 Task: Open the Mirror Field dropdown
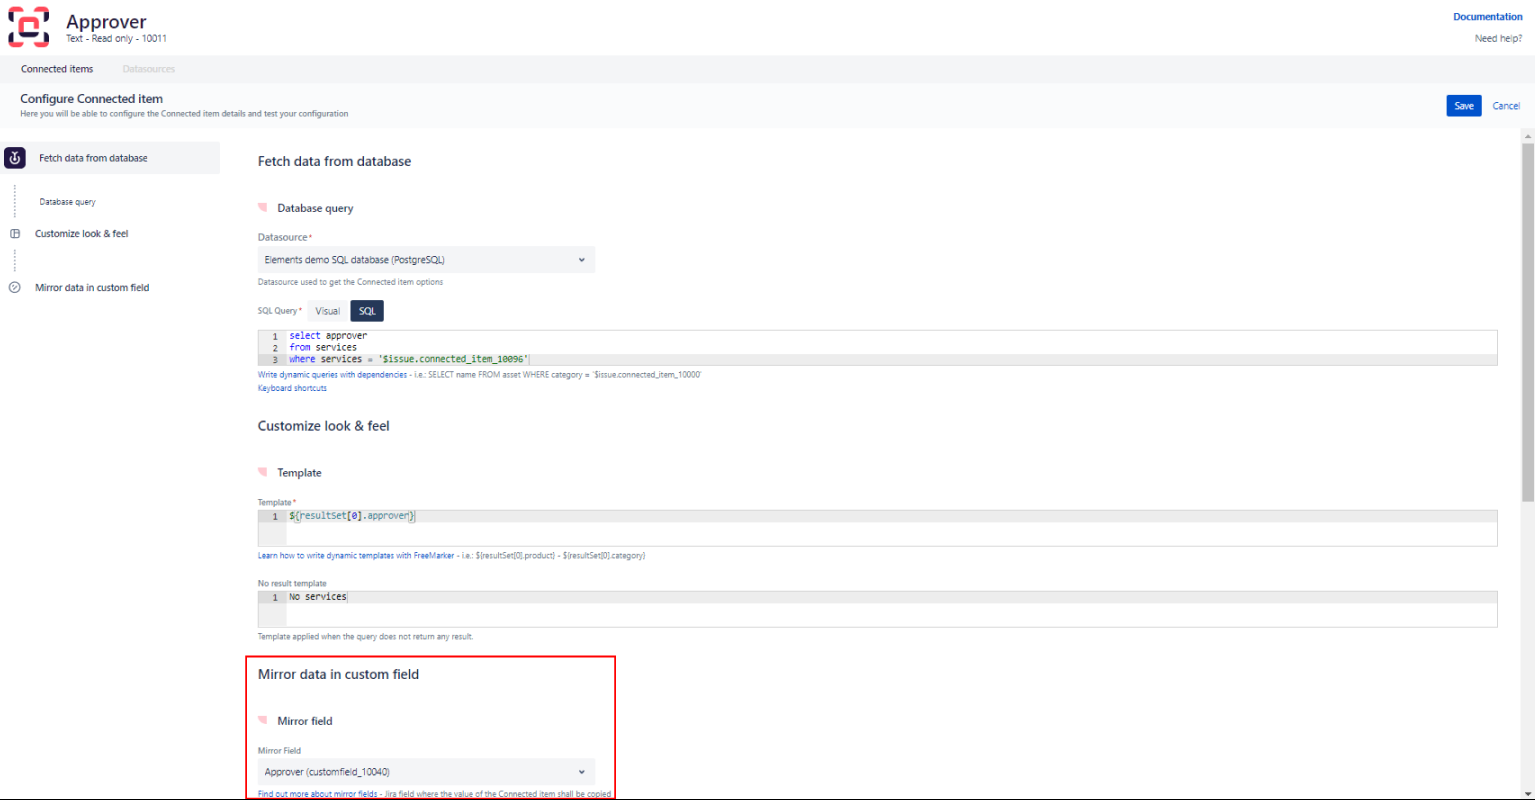tap(426, 771)
